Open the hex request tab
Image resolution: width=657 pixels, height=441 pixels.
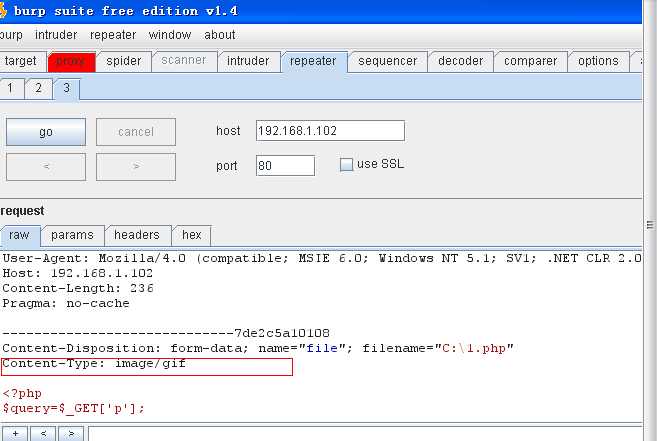tap(192, 235)
